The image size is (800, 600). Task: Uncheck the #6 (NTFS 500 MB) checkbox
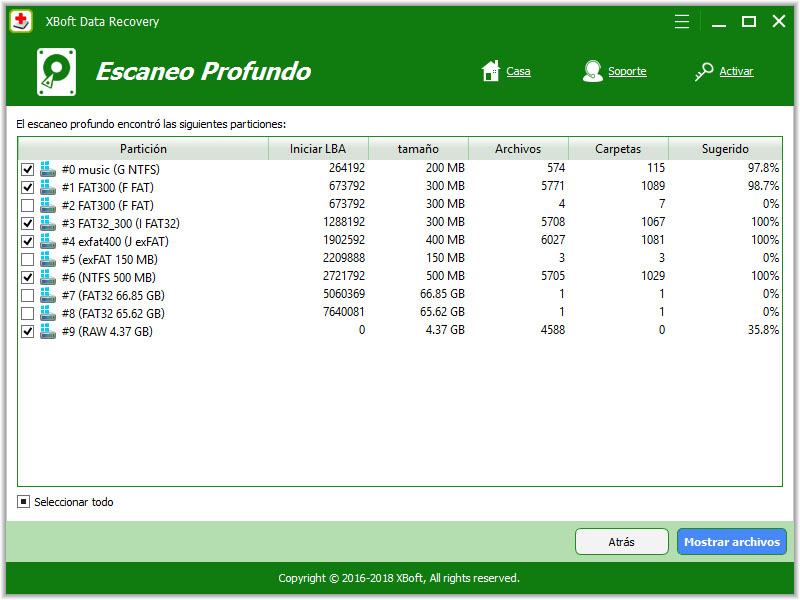pos(28,278)
